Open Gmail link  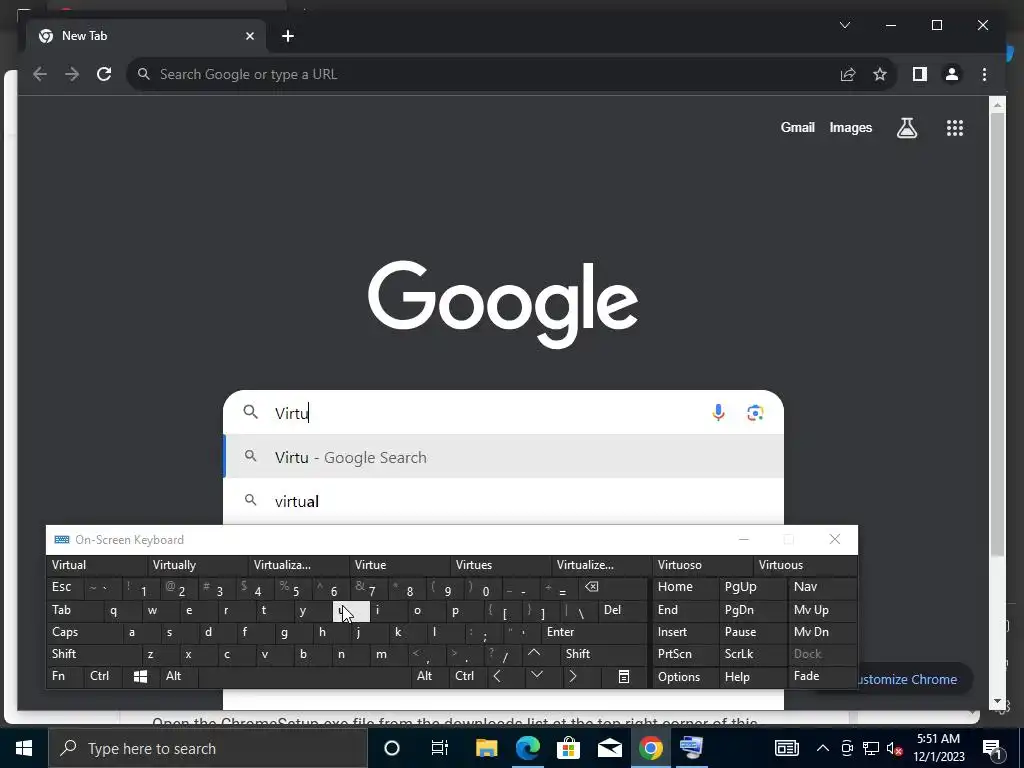pyautogui.click(x=797, y=128)
